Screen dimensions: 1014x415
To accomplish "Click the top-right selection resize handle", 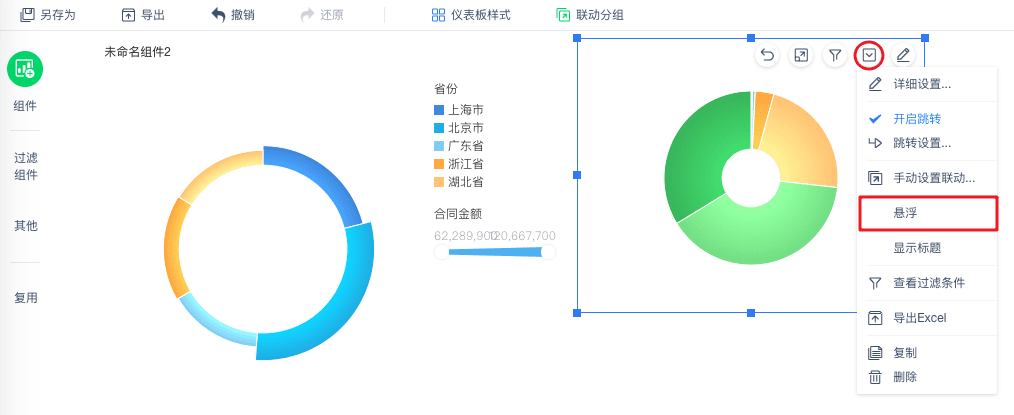I will click(925, 37).
